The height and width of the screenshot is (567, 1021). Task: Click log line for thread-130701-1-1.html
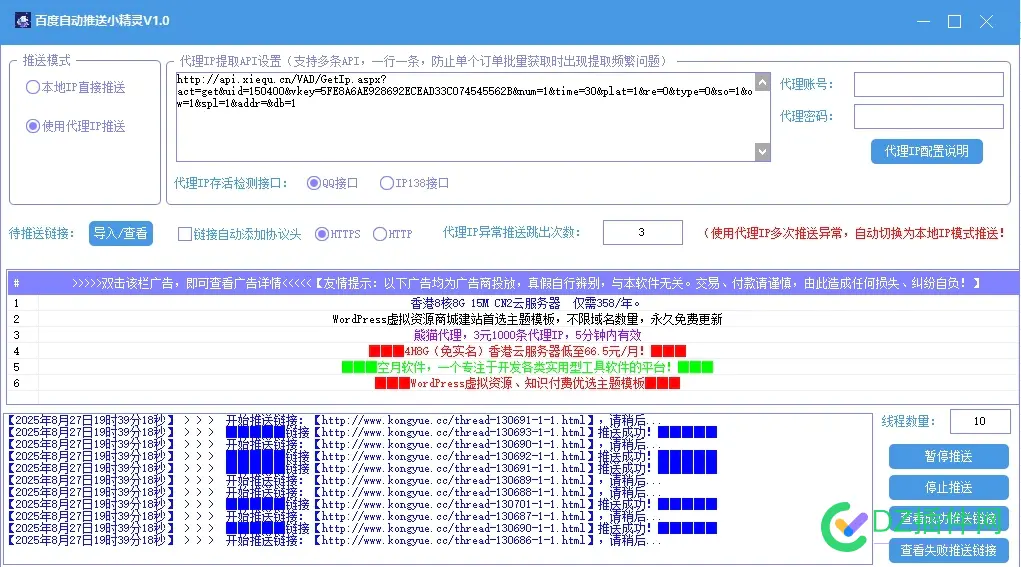[363, 505]
